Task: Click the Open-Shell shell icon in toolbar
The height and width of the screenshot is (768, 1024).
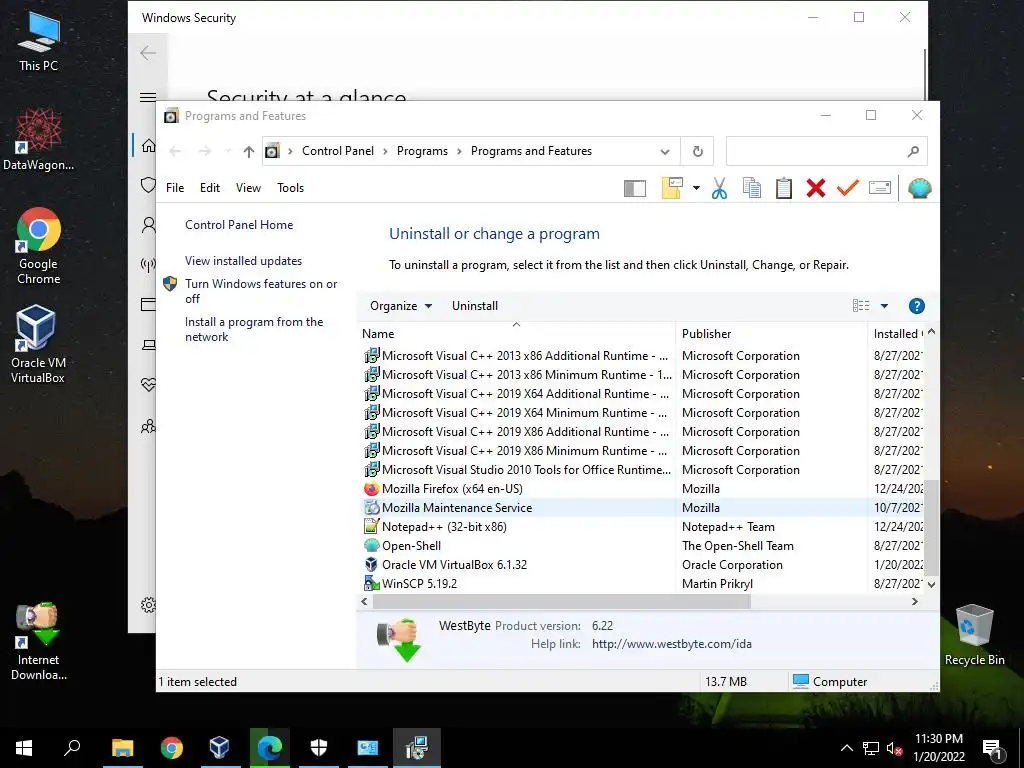Action: point(919,189)
